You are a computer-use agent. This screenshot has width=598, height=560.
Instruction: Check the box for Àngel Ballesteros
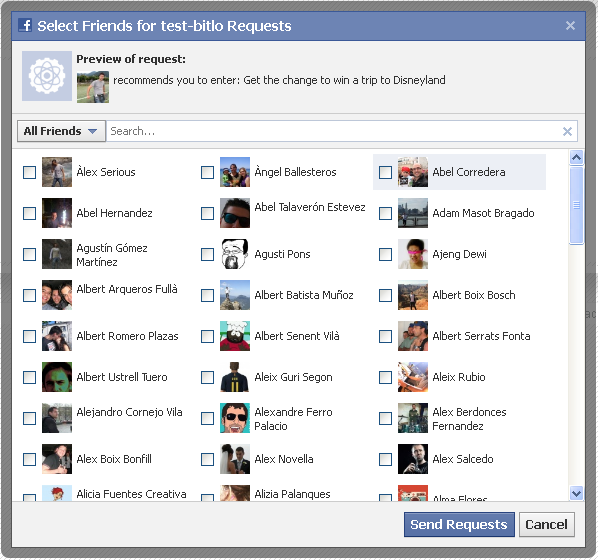[x=207, y=172]
